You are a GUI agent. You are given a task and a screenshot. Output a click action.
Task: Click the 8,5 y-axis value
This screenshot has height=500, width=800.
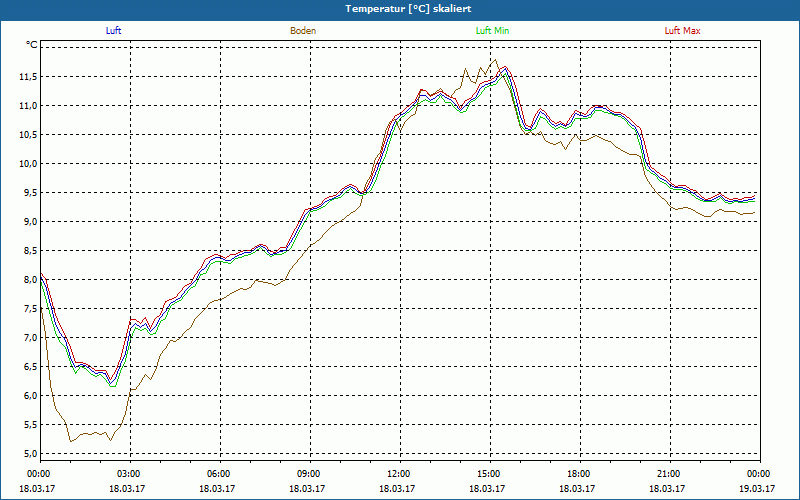(30, 251)
